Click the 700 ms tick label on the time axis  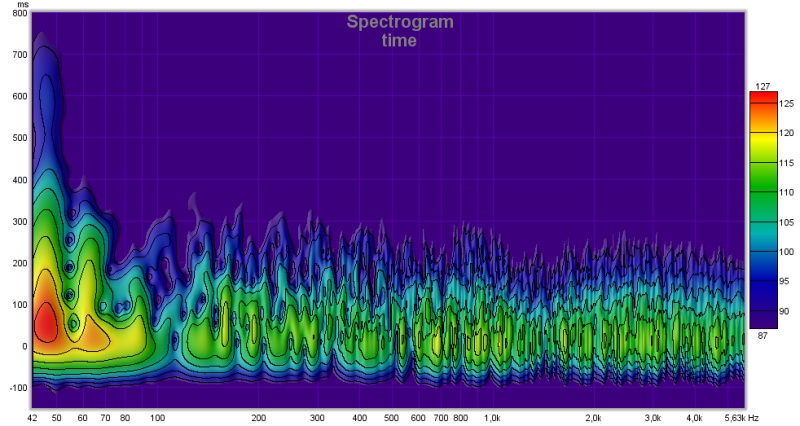coord(19,55)
